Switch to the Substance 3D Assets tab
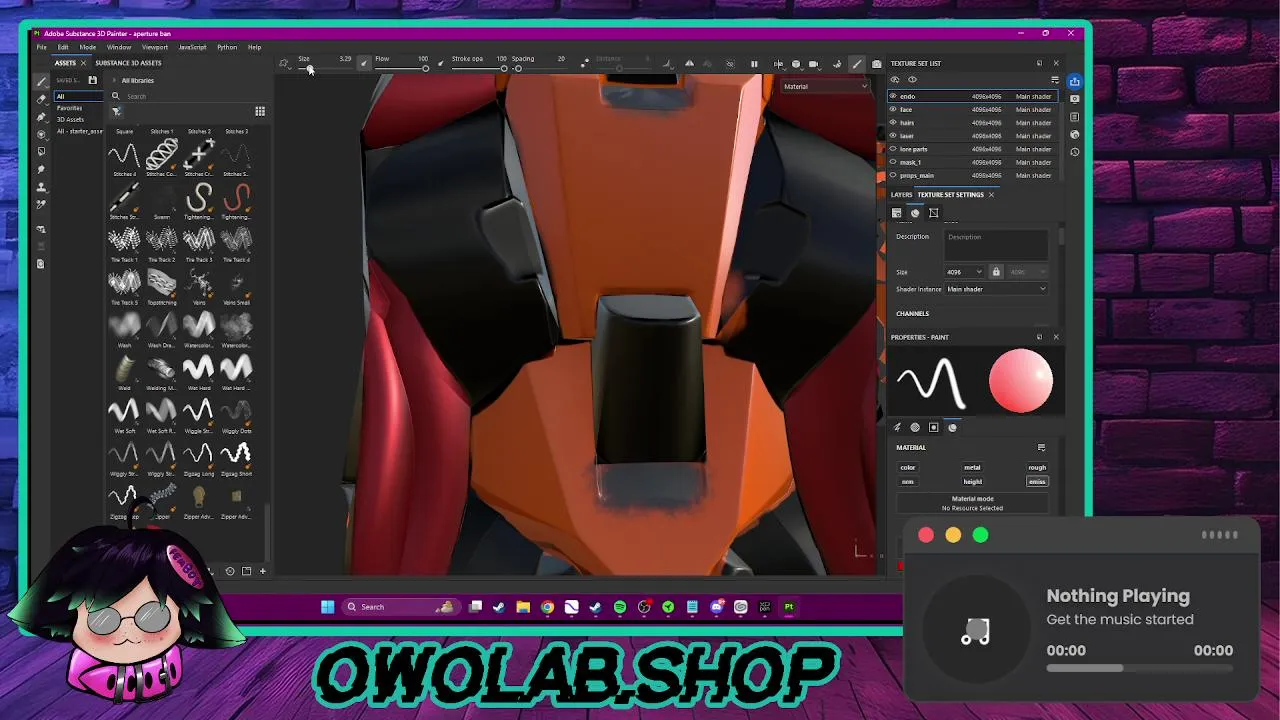1280x720 pixels. tap(128, 63)
